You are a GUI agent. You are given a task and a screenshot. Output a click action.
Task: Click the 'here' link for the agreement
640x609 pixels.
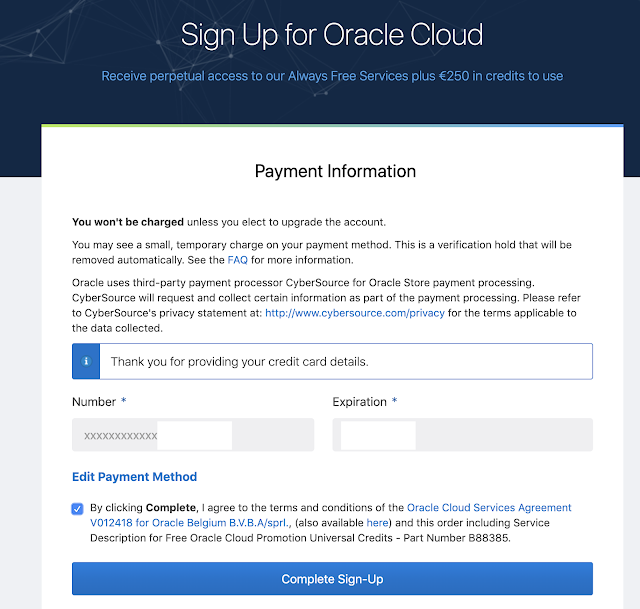pos(377,523)
